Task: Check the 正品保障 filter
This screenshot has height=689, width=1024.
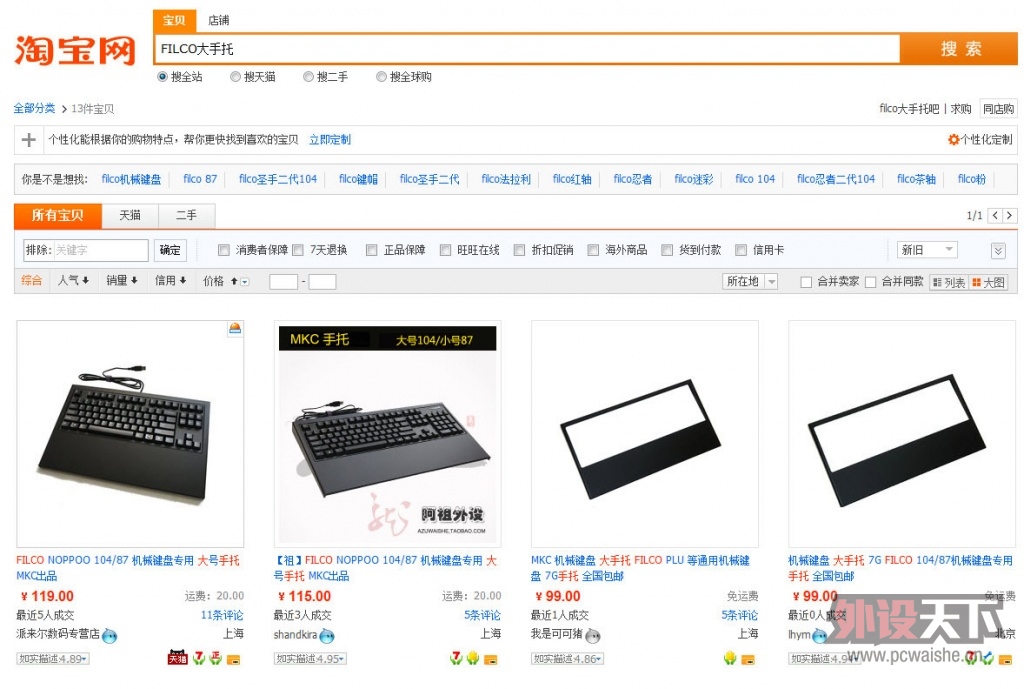Action: click(372, 250)
